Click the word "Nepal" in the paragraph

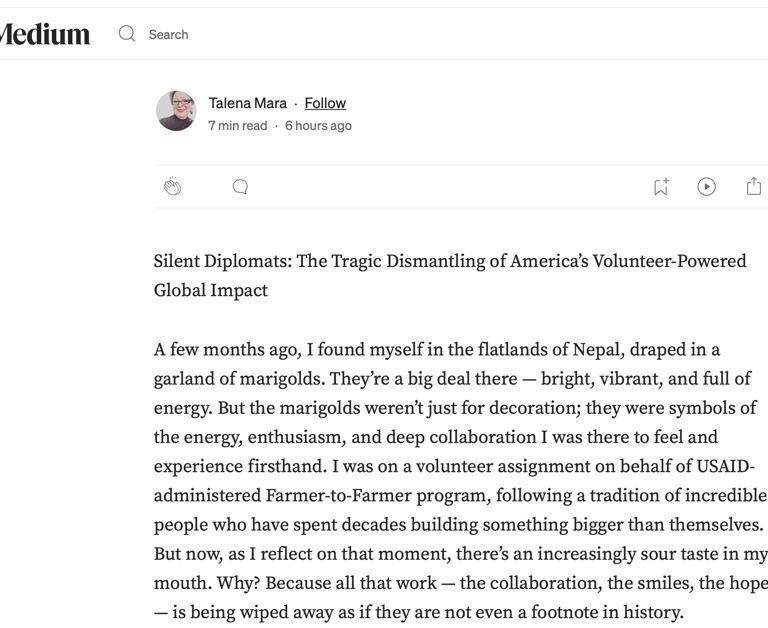[x=599, y=350]
